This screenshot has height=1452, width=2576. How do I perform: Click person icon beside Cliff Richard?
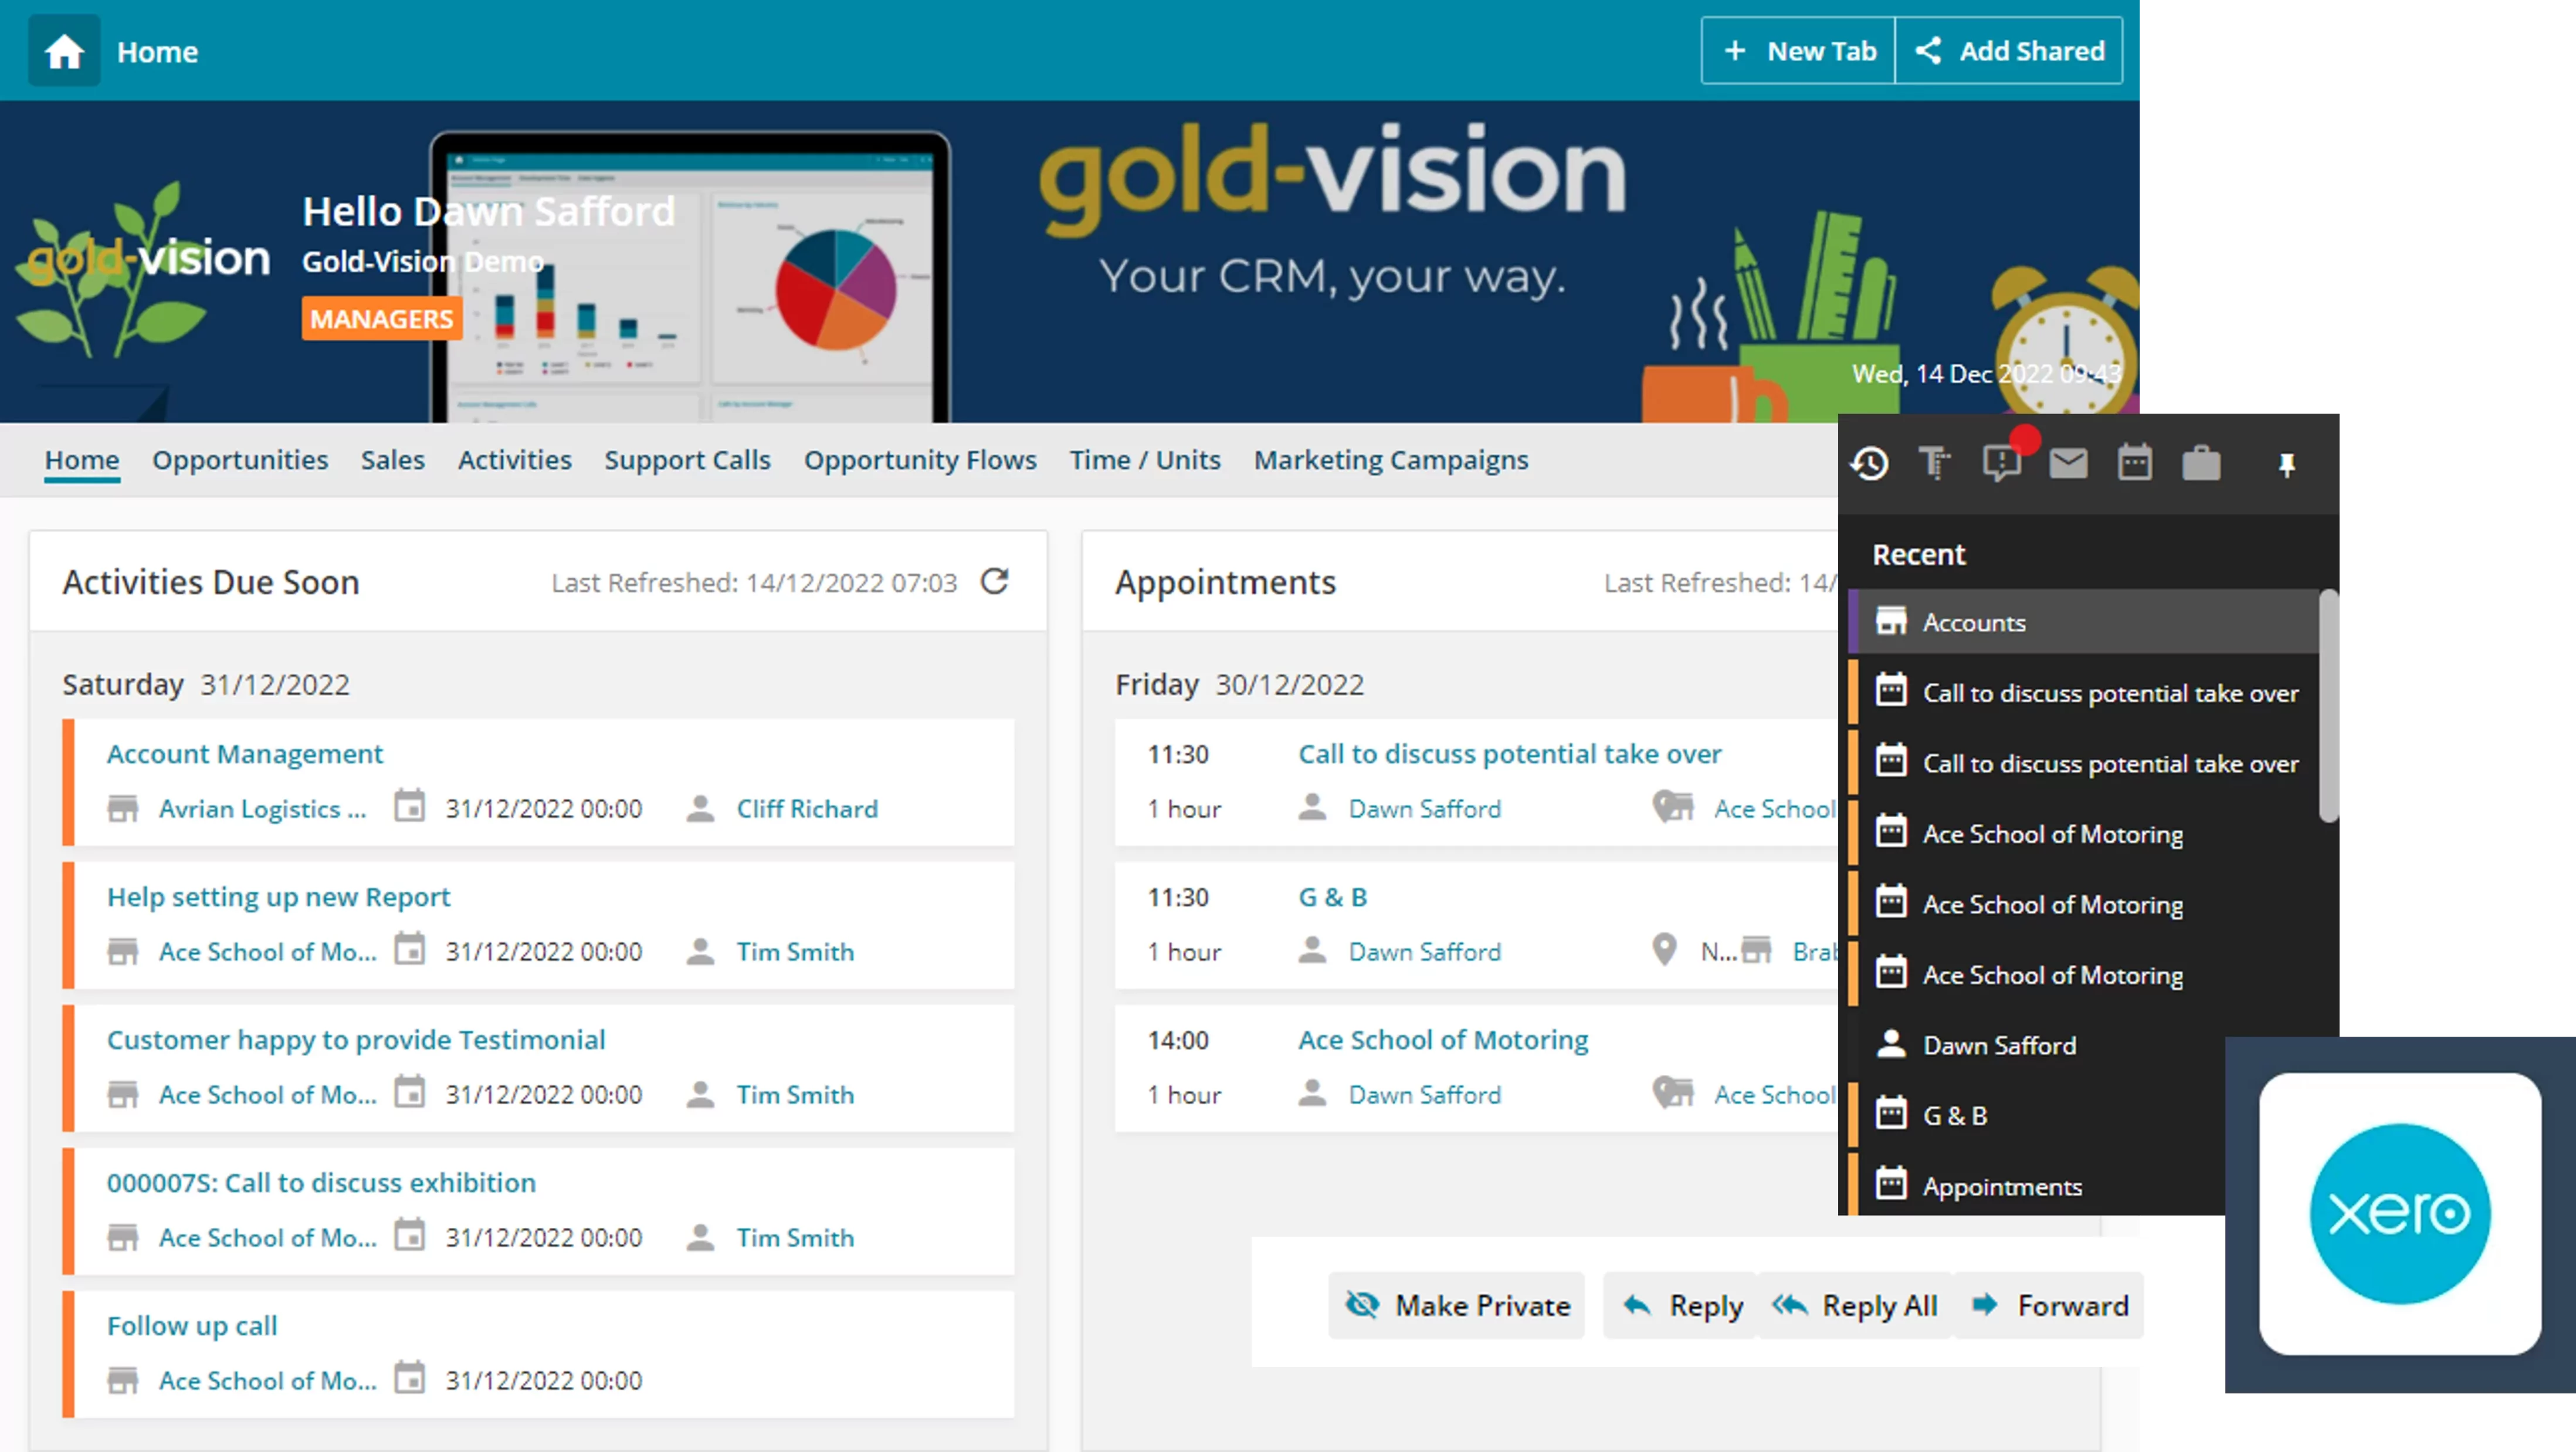700,808
